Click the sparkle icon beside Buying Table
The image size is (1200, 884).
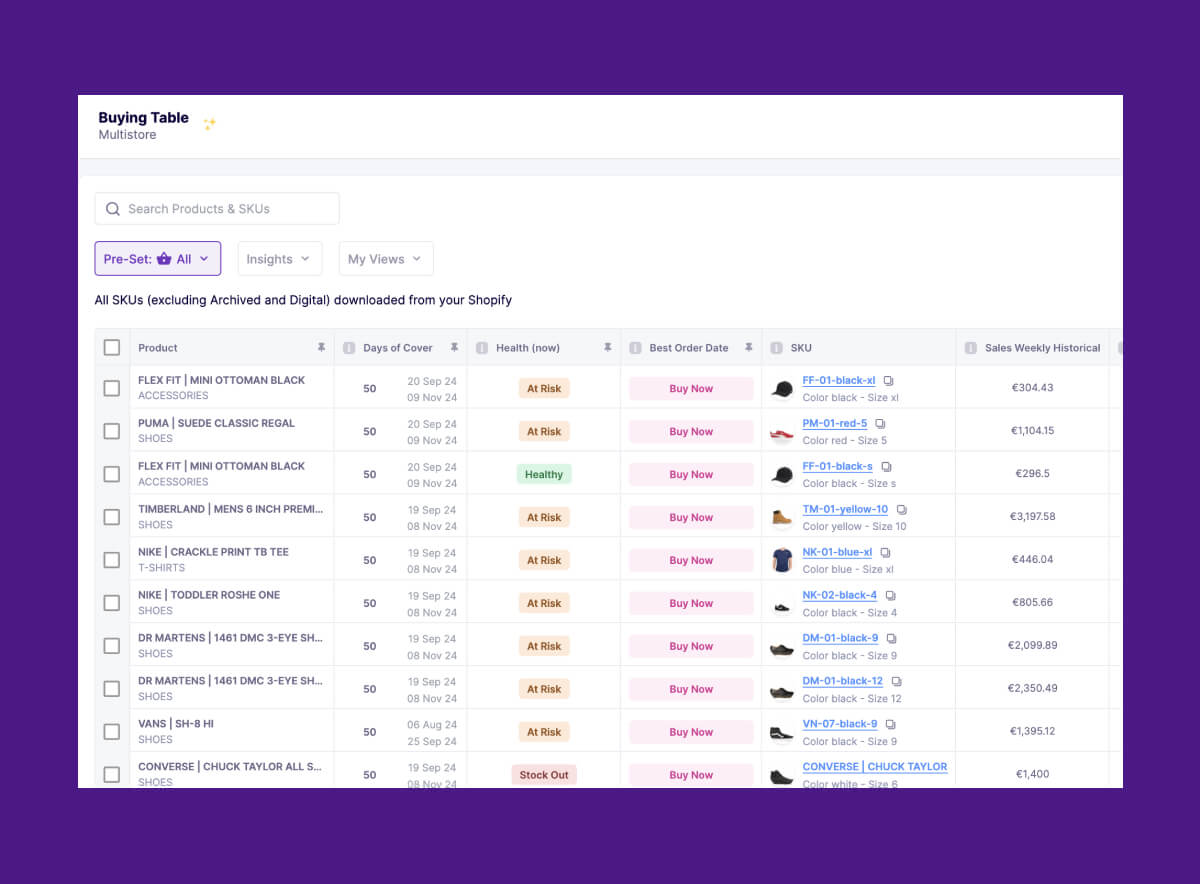pyautogui.click(x=209, y=124)
